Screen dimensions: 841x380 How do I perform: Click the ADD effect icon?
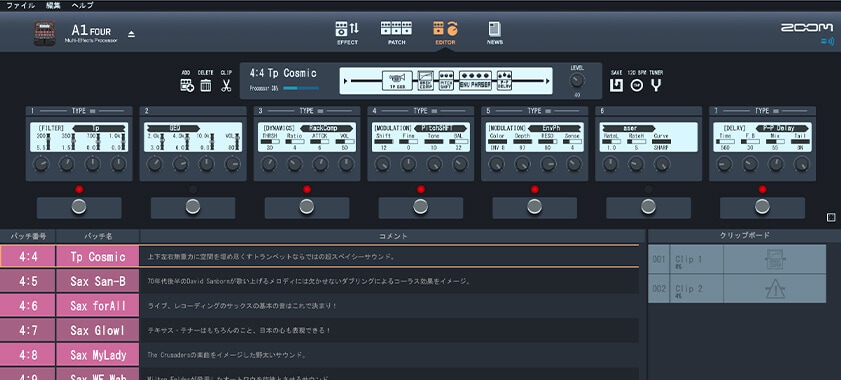(x=187, y=85)
